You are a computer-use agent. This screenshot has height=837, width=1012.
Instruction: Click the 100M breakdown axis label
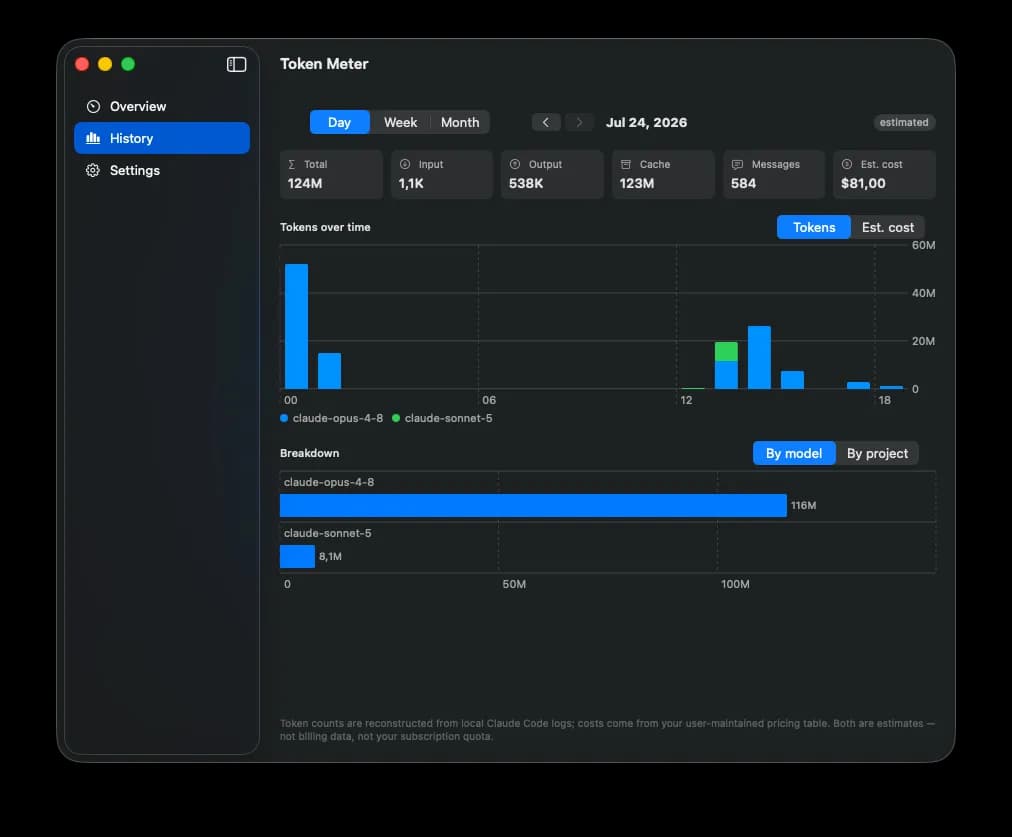pyautogui.click(x=735, y=584)
